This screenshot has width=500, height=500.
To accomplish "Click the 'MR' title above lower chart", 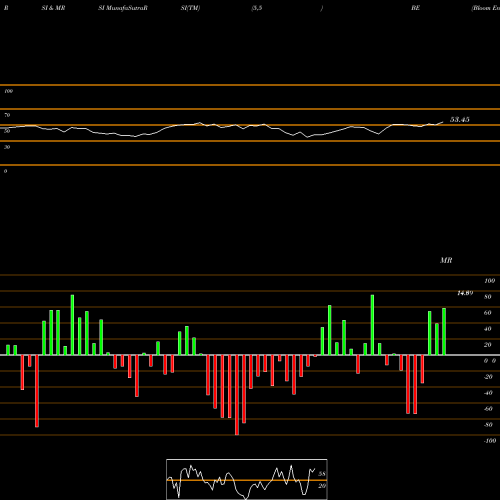I will click(446, 260).
